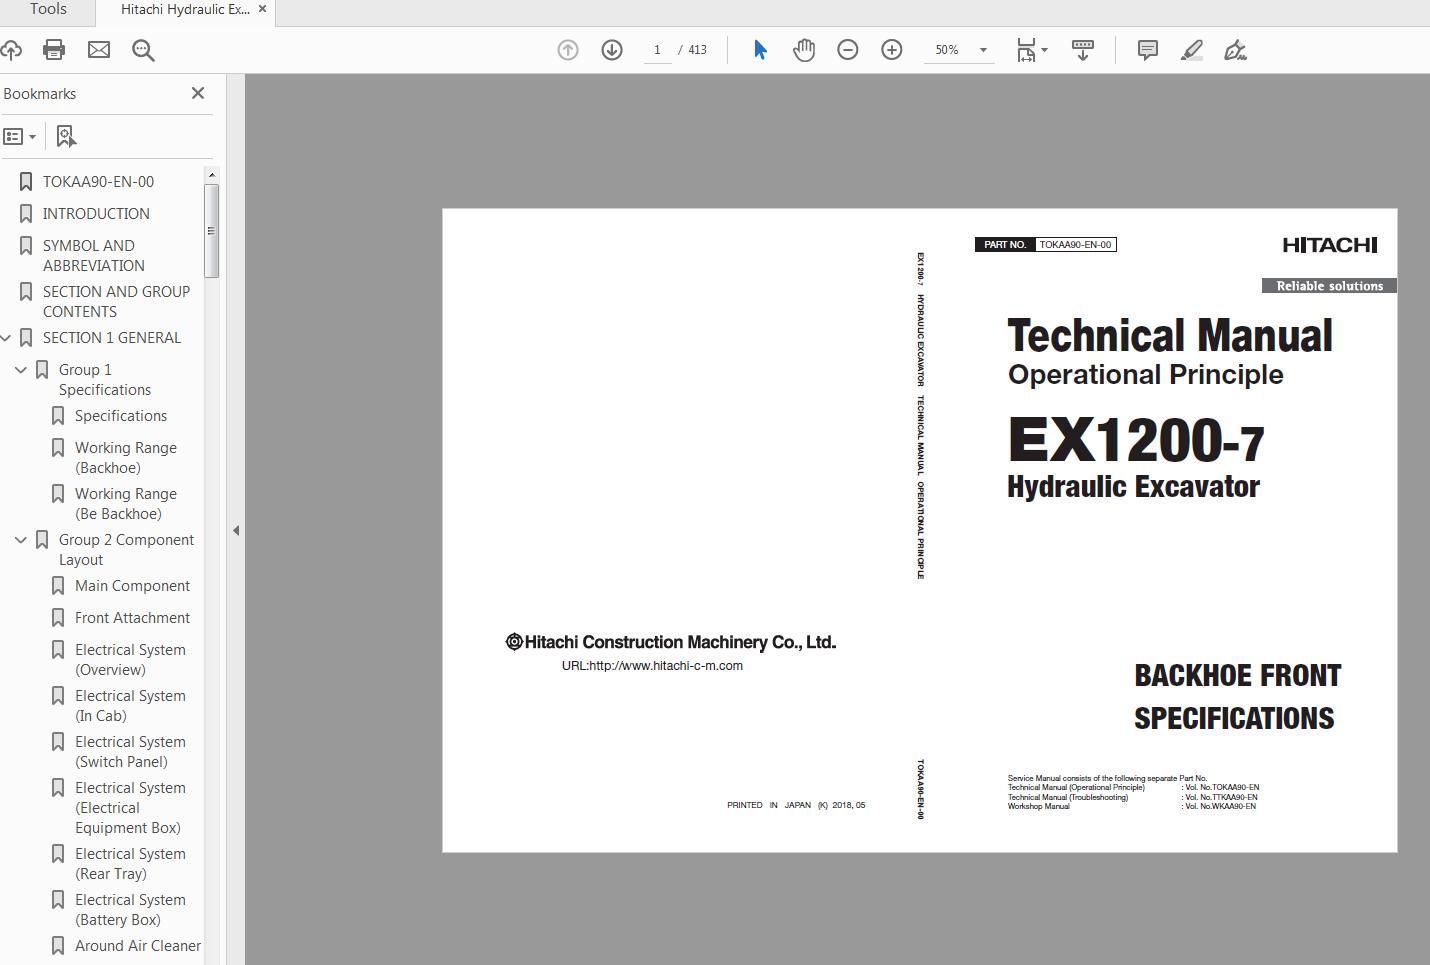Add a sticky note comment

pyautogui.click(x=1148, y=50)
